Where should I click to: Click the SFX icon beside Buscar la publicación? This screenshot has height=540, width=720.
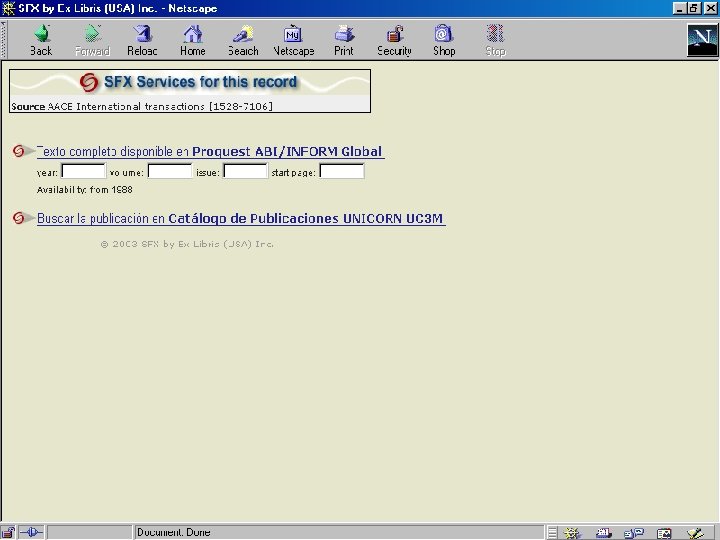(x=19, y=218)
